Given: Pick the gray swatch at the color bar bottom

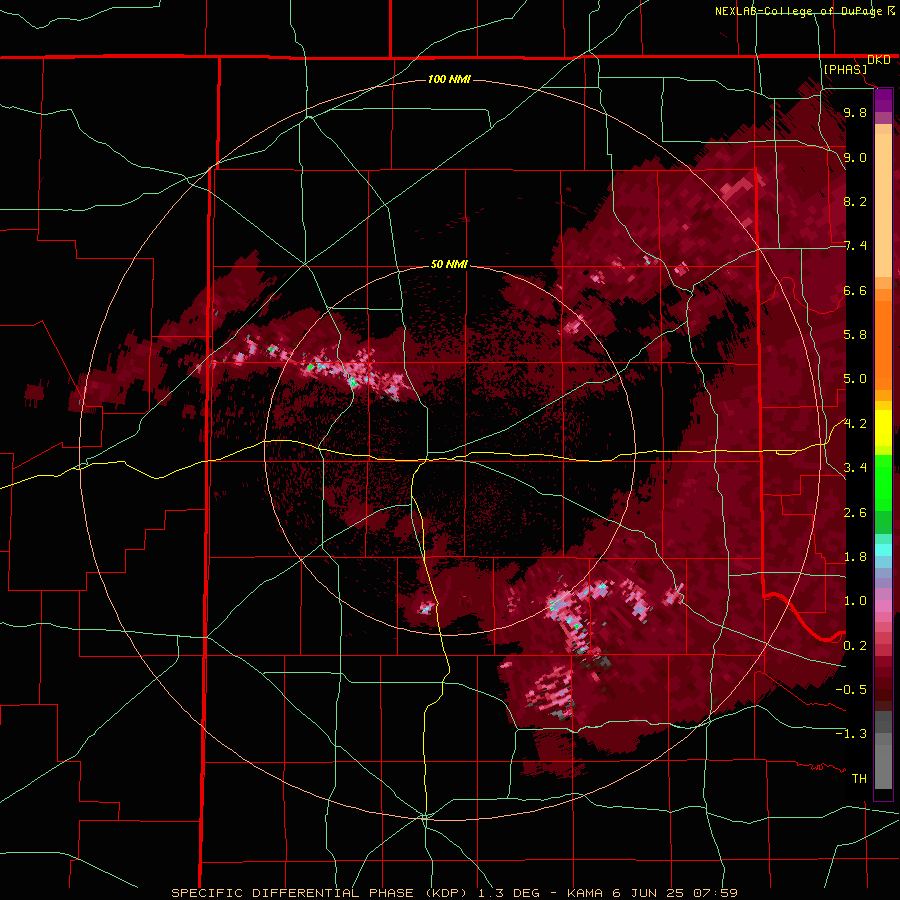Looking at the screenshot, I should click(883, 766).
